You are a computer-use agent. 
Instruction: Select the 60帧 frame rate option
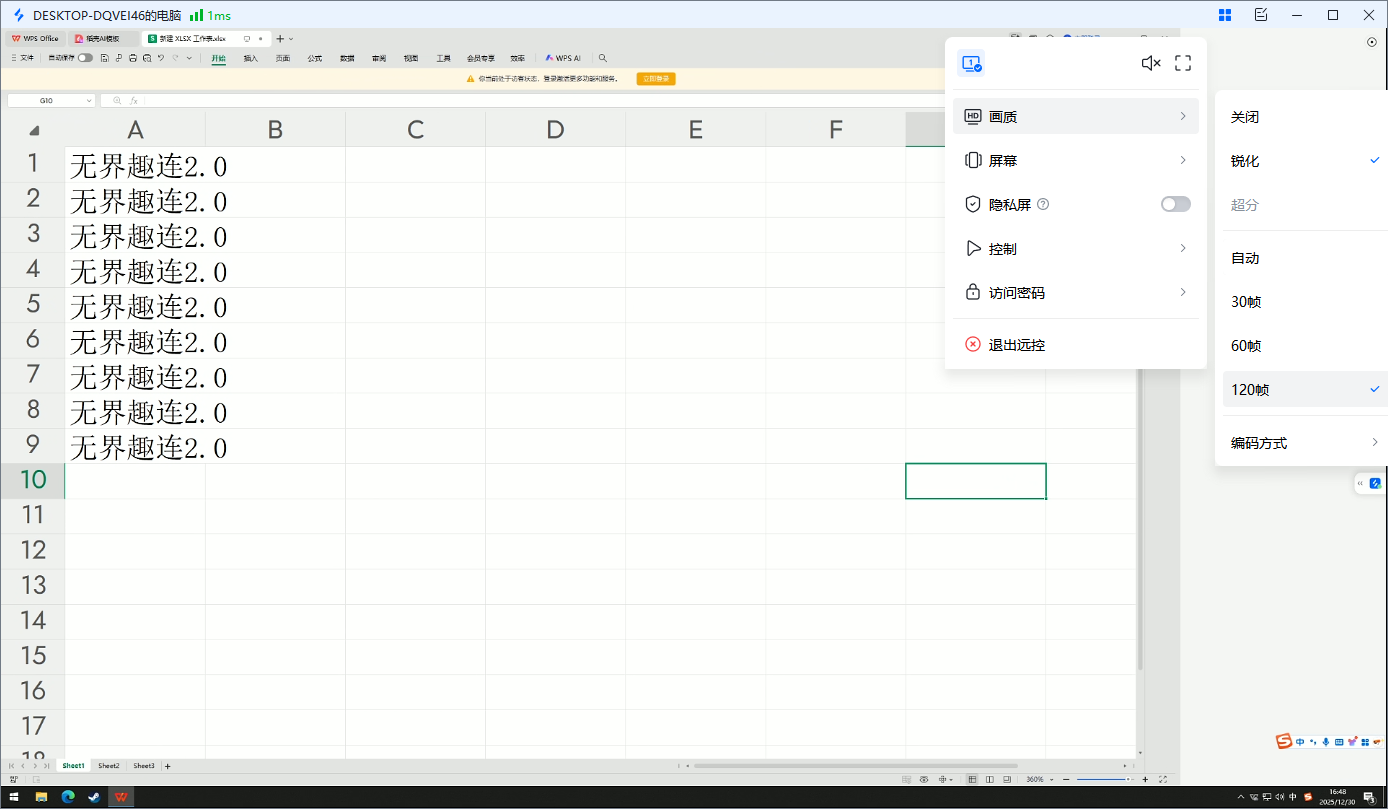[x=1246, y=346]
